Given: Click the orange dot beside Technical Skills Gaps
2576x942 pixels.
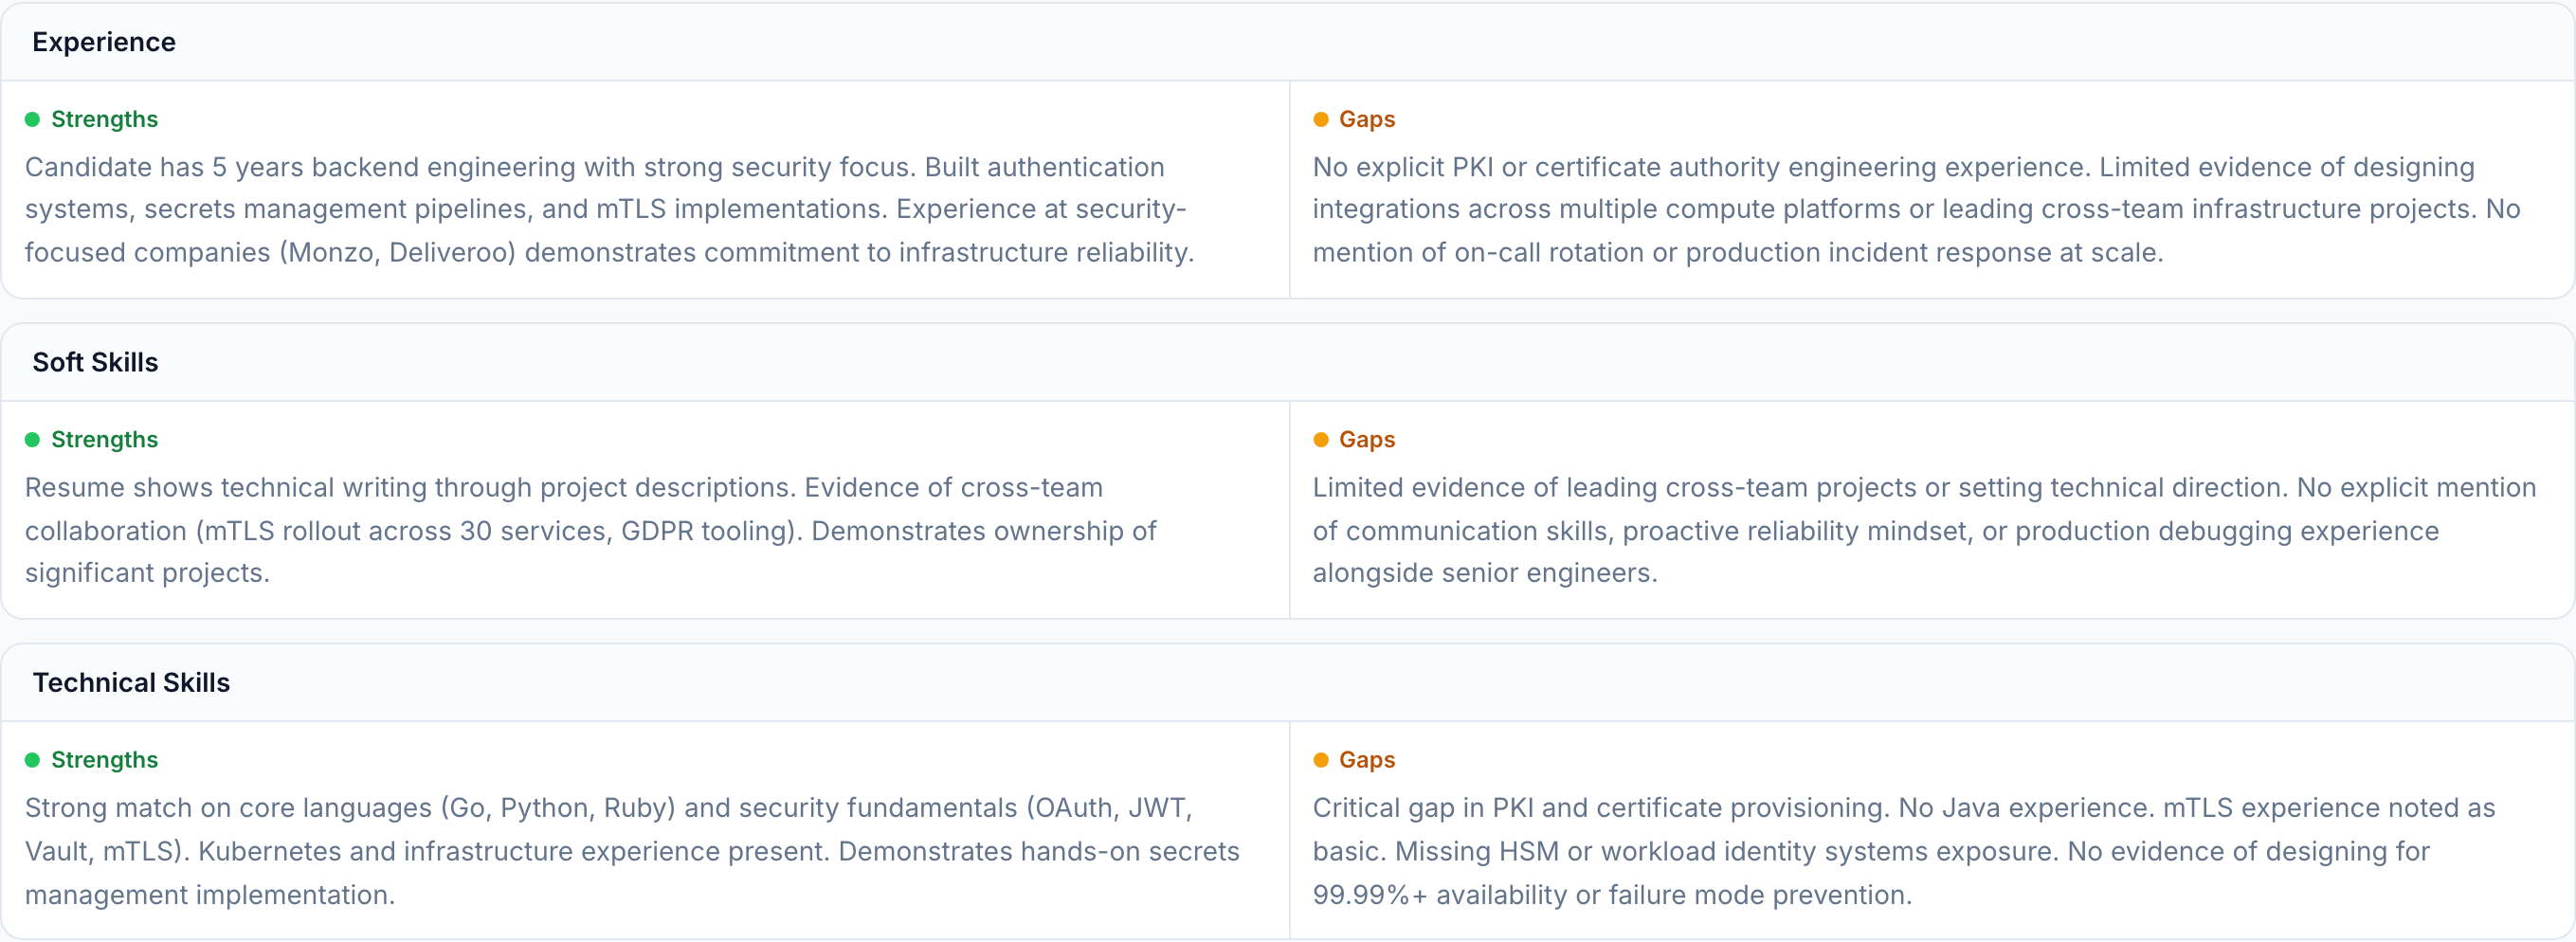Looking at the screenshot, I should pyautogui.click(x=1320, y=760).
